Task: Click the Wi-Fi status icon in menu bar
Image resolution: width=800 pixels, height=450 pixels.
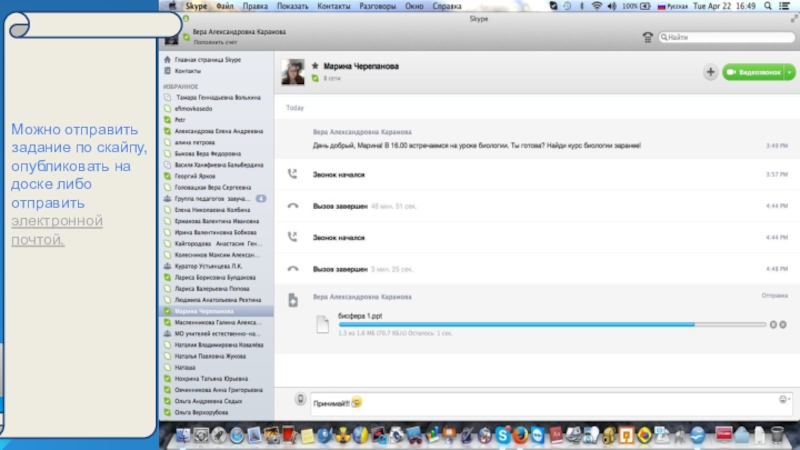Action: pyautogui.click(x=597, y=6)
